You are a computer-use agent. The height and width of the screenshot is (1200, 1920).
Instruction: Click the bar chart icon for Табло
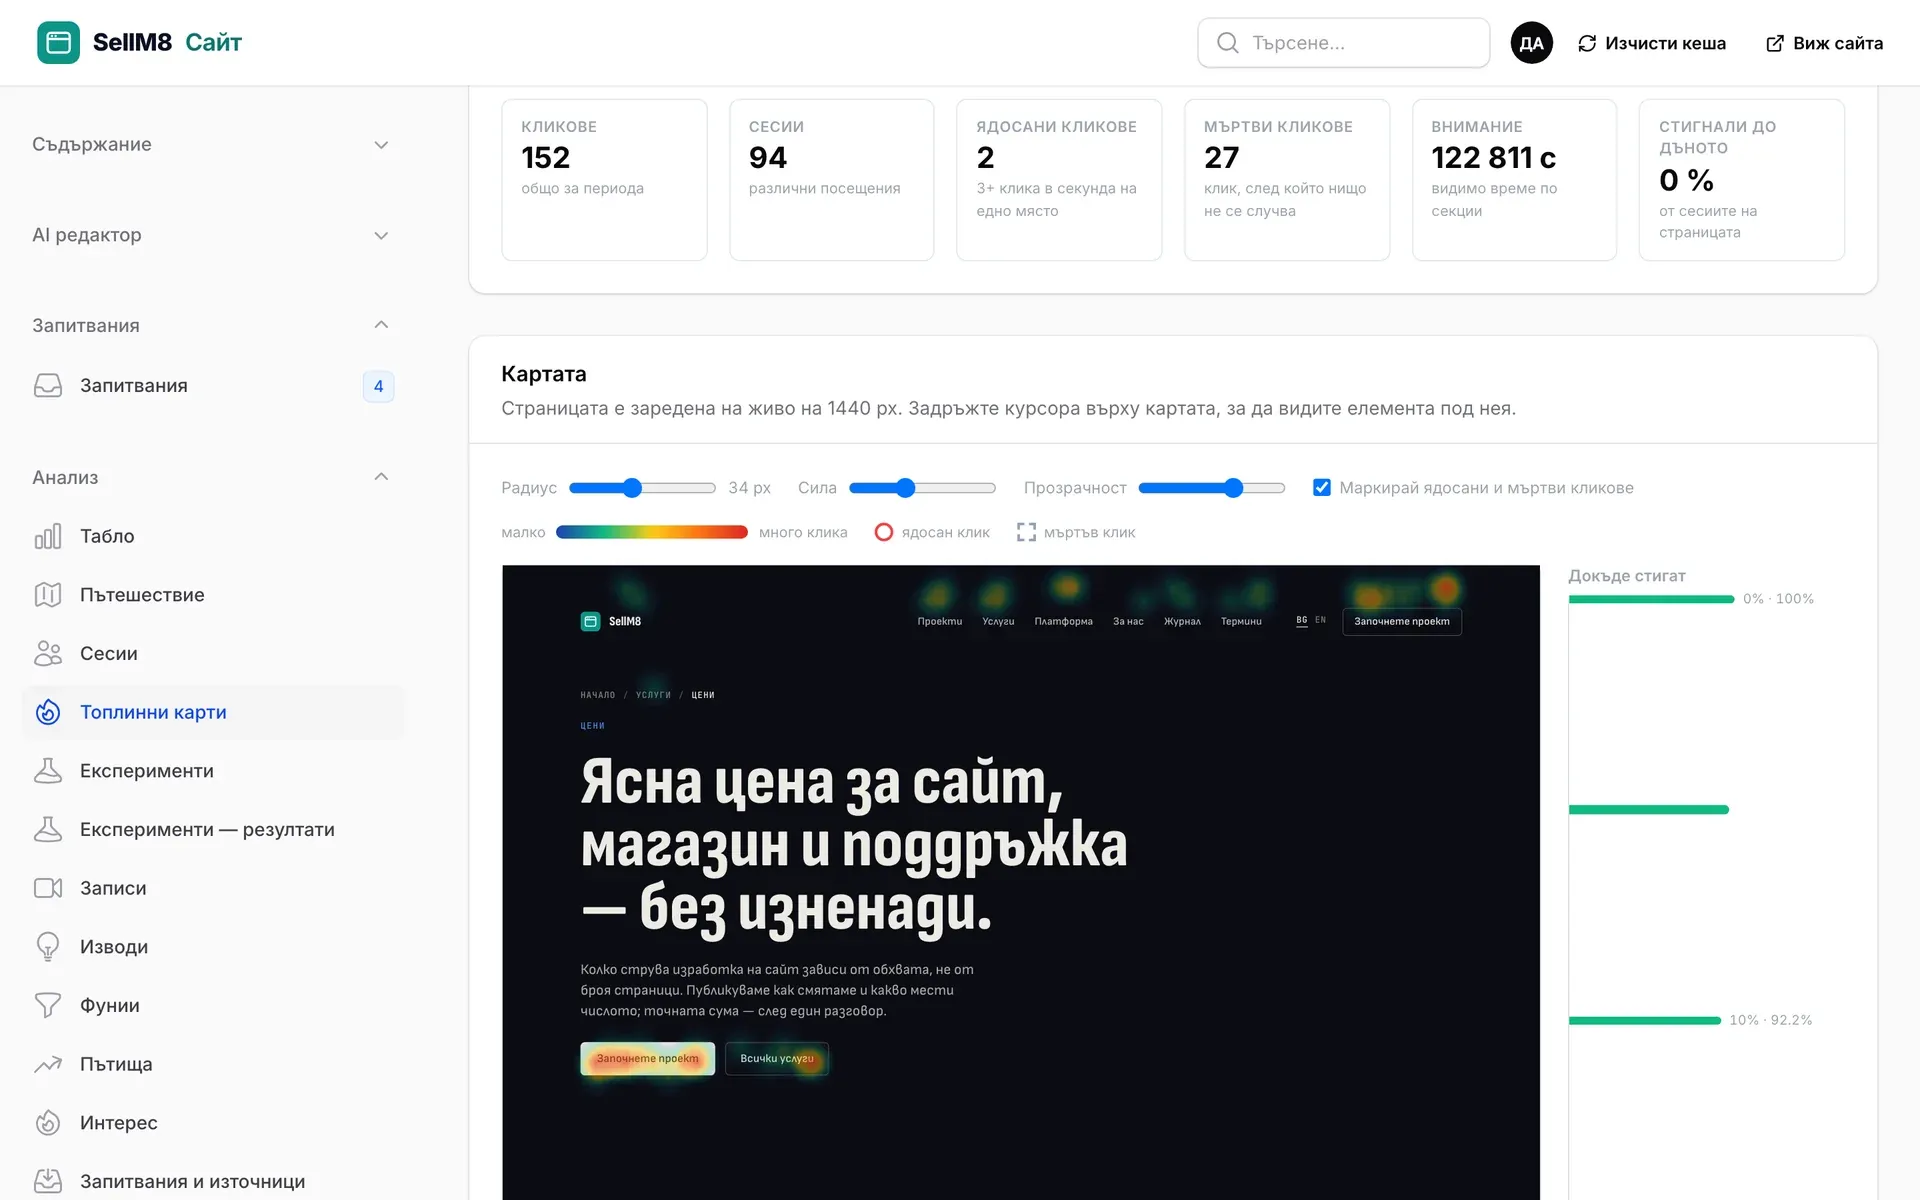coord(48,536)
